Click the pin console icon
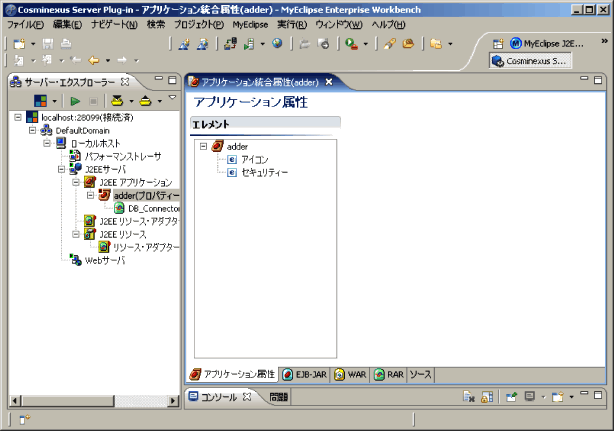Screen dimensions: 614x431 (511, 397)
